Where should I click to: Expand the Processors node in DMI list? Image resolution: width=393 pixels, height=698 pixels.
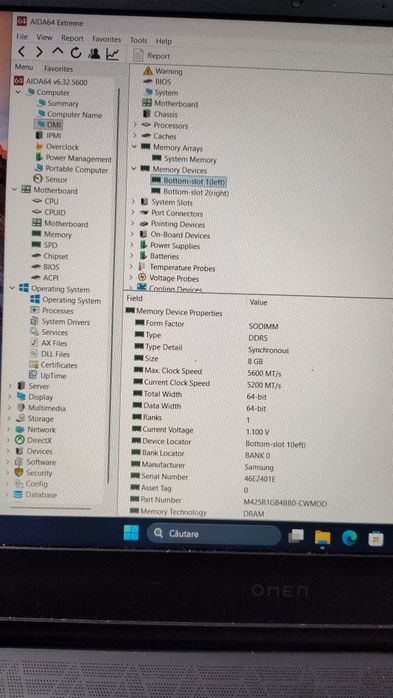click(x=135, y=125)
